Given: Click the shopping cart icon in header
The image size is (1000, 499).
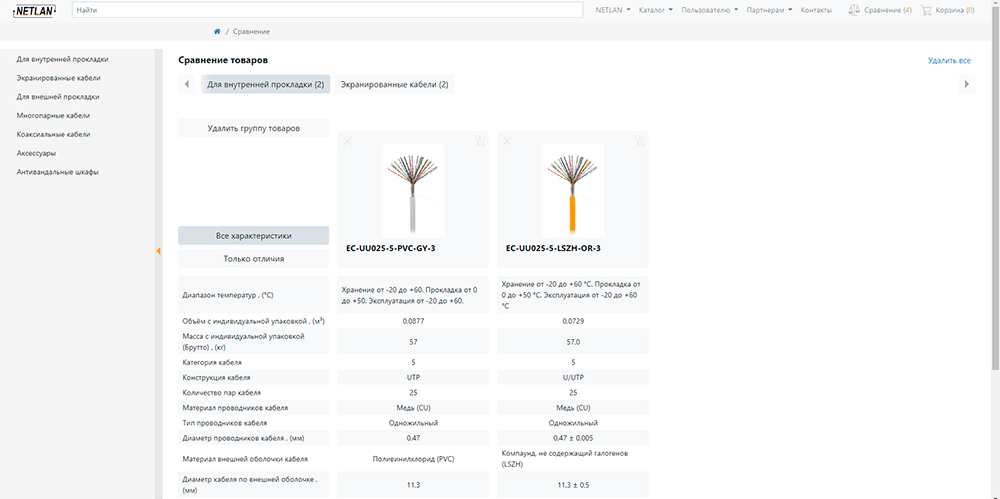Looking at the screenshot, I should 926,10.
